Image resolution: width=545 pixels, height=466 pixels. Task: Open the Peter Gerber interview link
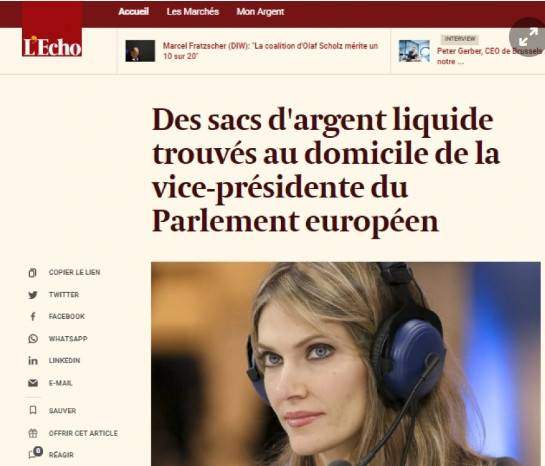pyautogui.click(x=490, y=56)
